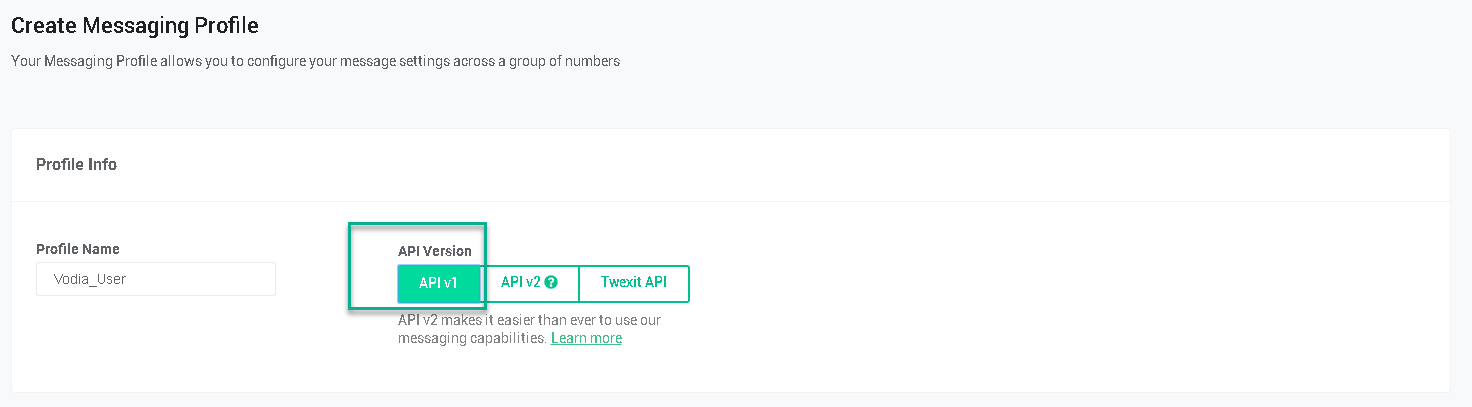Viewport: 1472px width, 407px height.
Task: Activate the Twexit API segmented button
Action: [634, 283]
